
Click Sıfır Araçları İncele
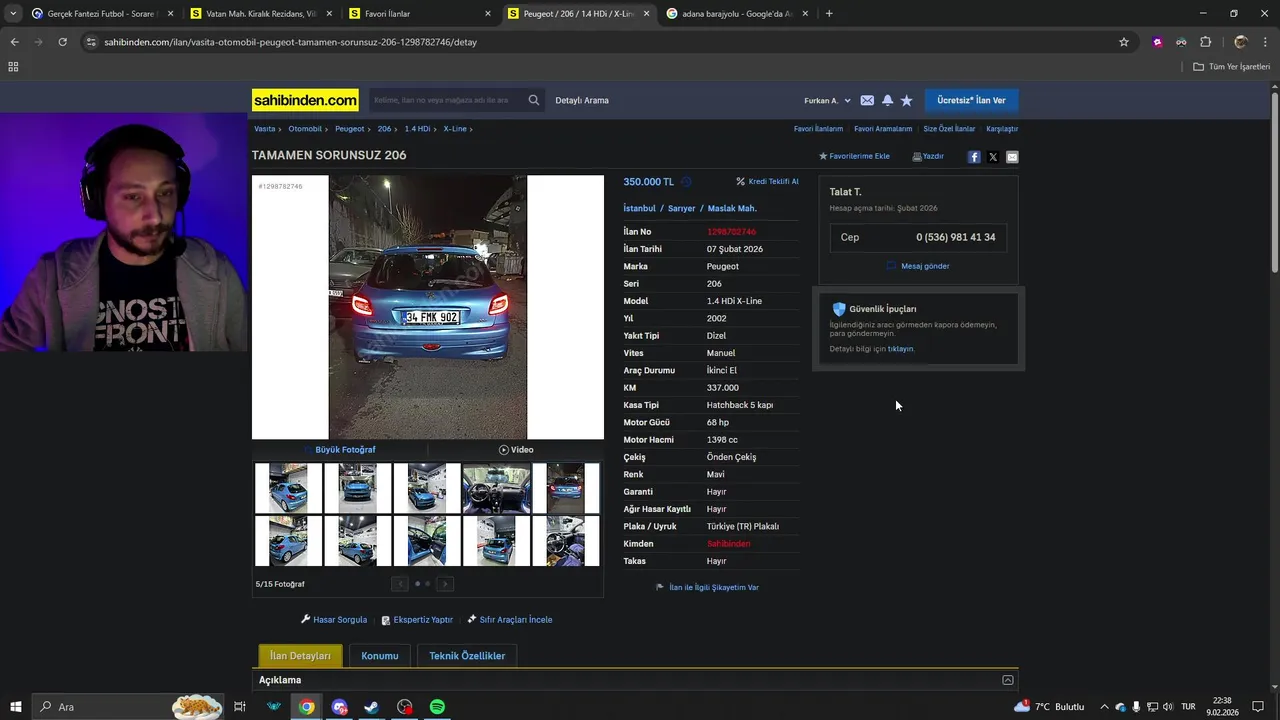tap(510, 620)
